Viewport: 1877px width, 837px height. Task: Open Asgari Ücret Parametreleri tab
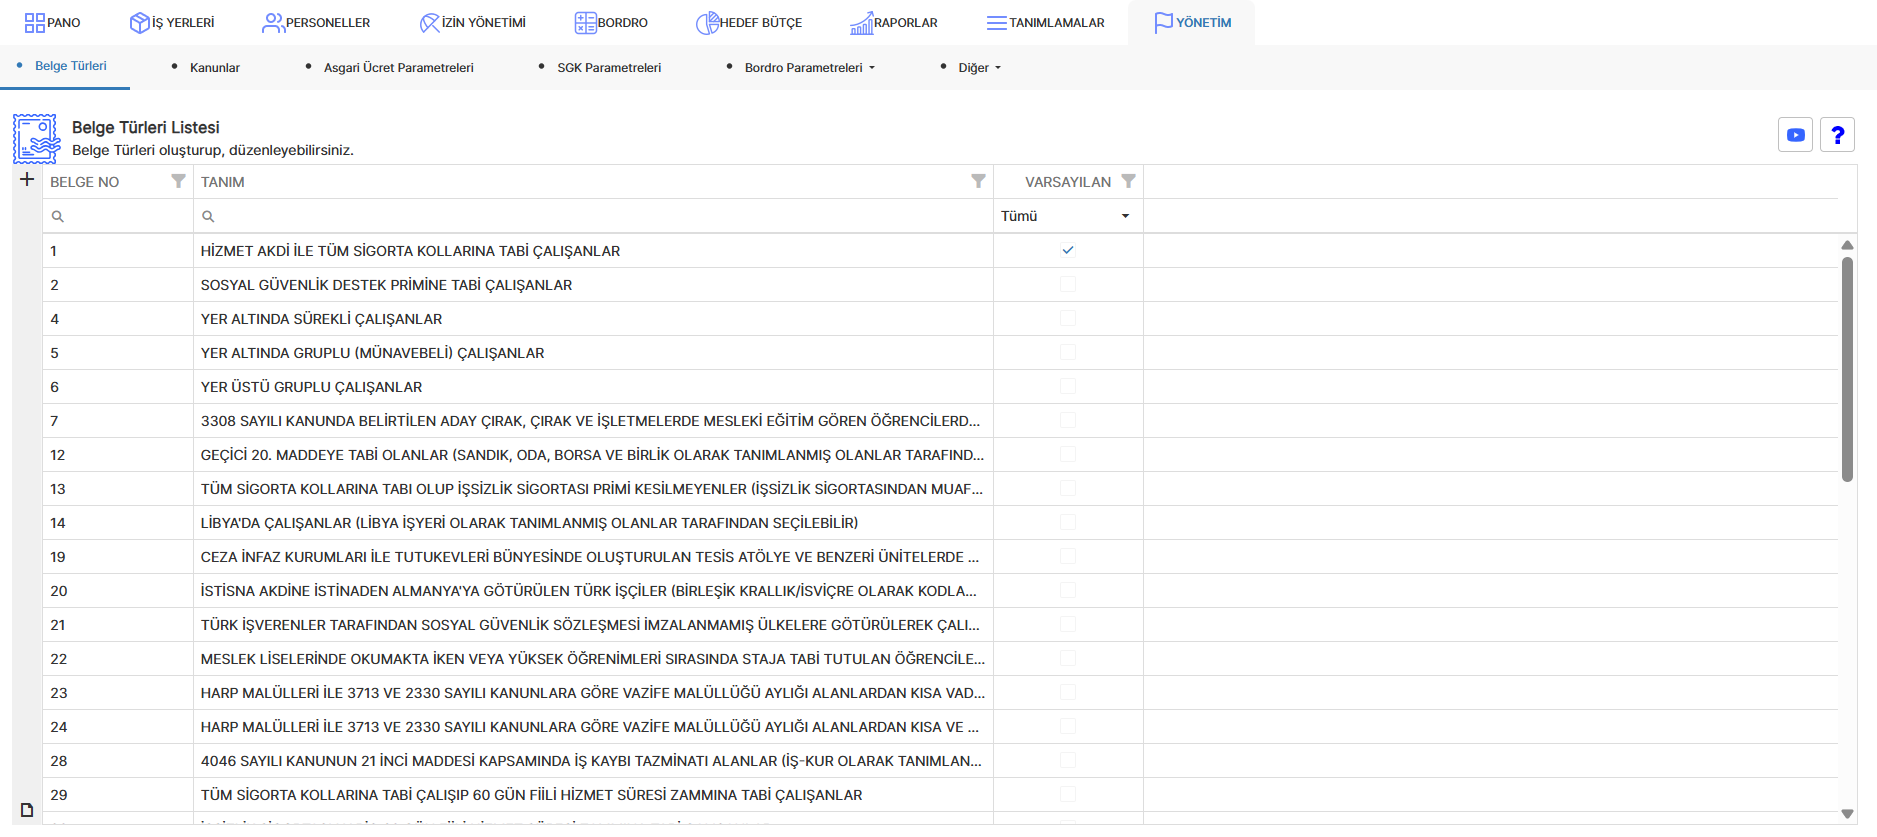(x=399, y=68)
